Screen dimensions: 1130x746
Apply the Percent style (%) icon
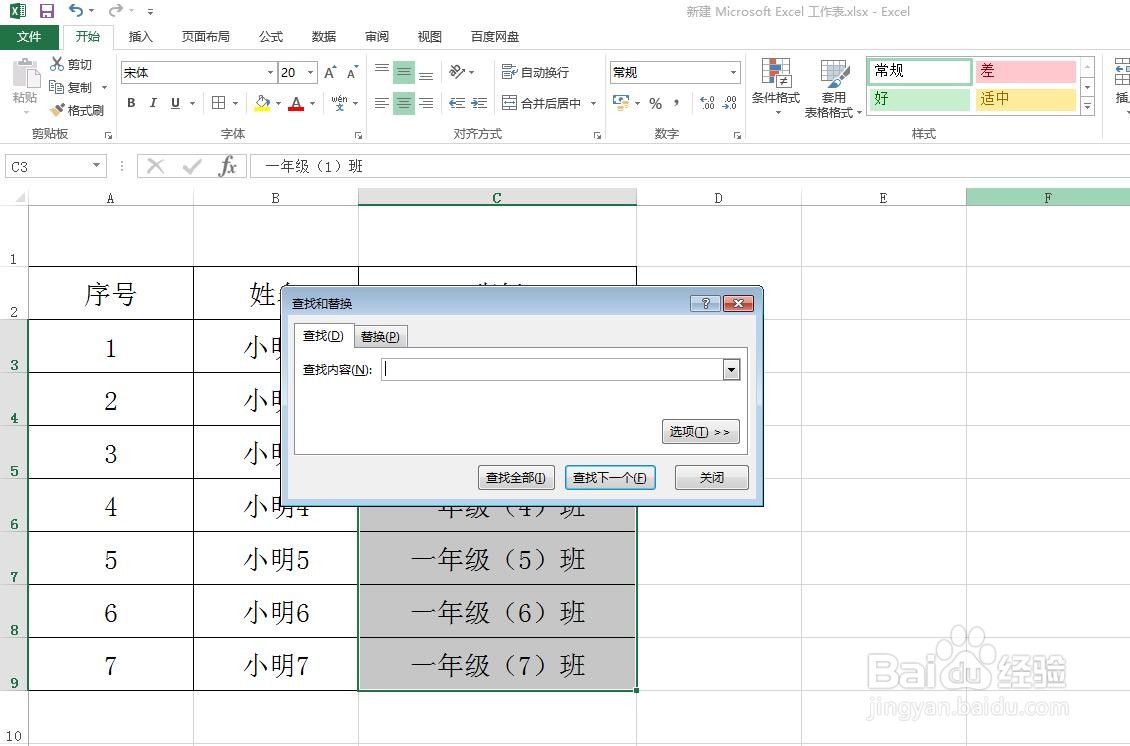(x=655, y=103)
